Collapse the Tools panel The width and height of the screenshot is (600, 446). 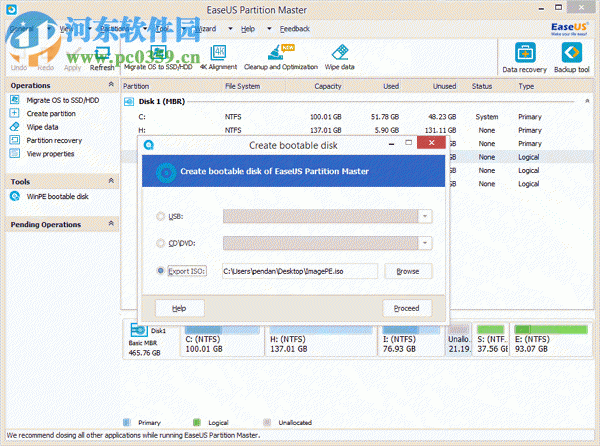click(111, 181)
